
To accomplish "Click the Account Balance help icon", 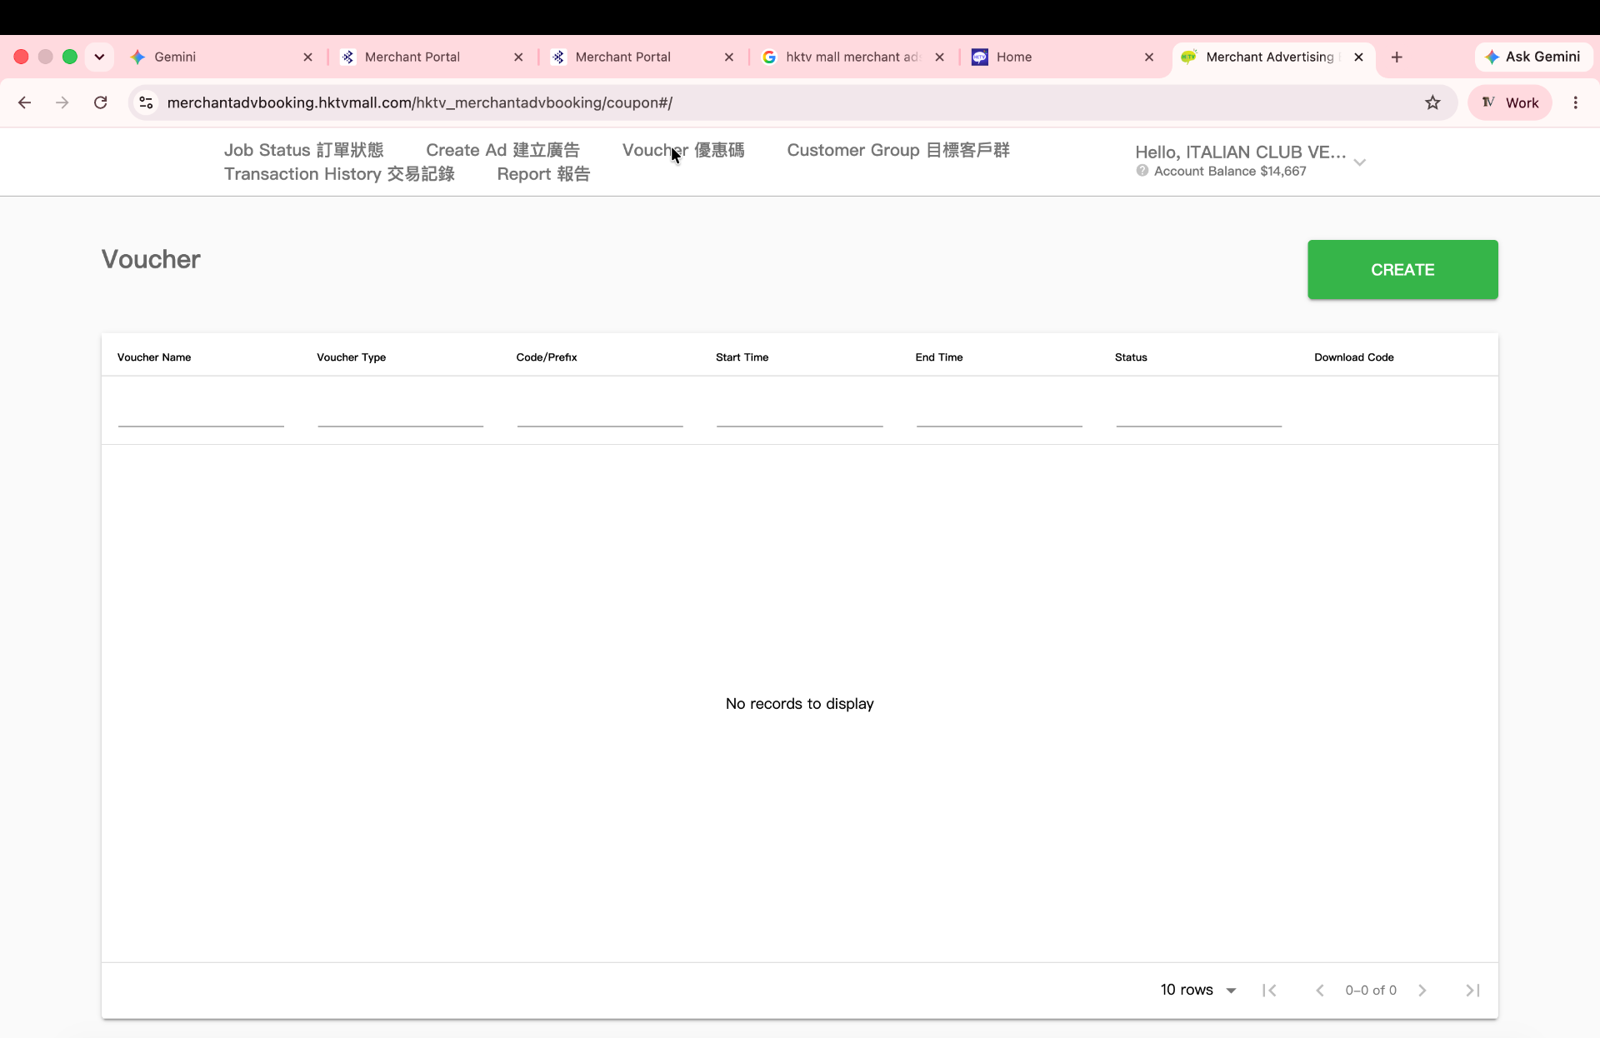I will point(1142,171).
